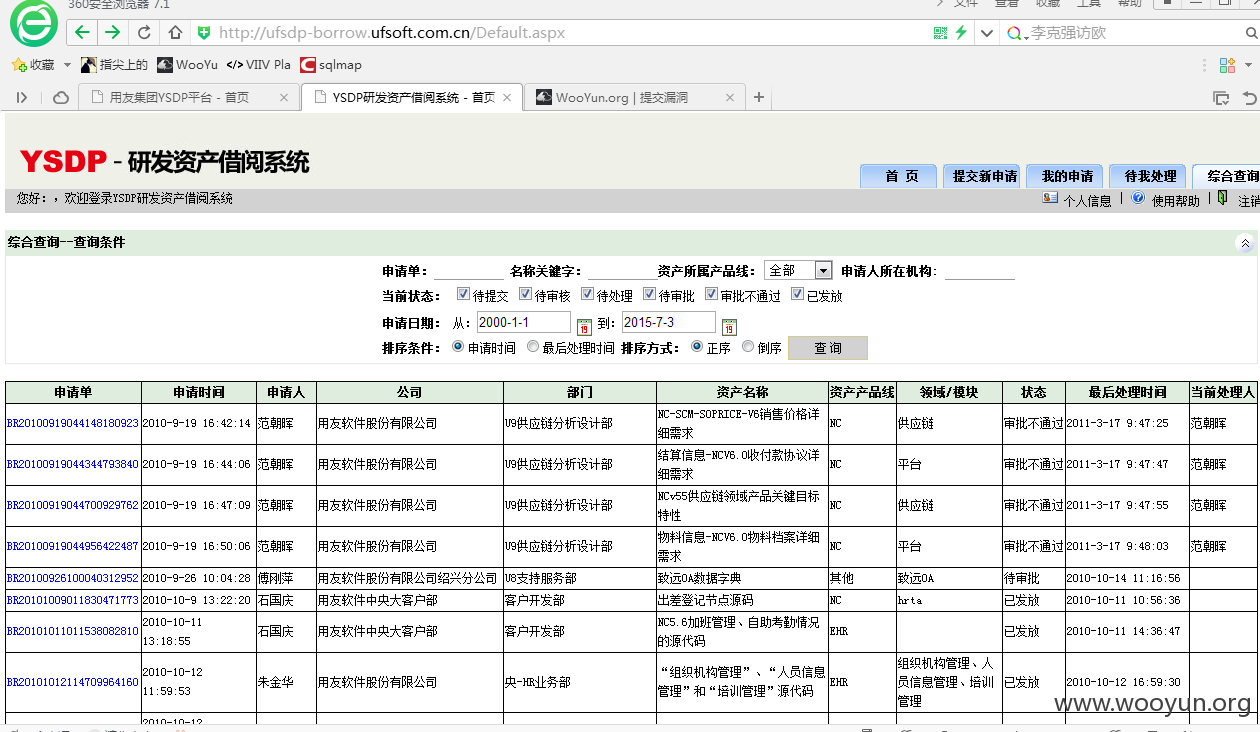Click the extensions grid icon on bookmarks bar

tap(1227, 65)
